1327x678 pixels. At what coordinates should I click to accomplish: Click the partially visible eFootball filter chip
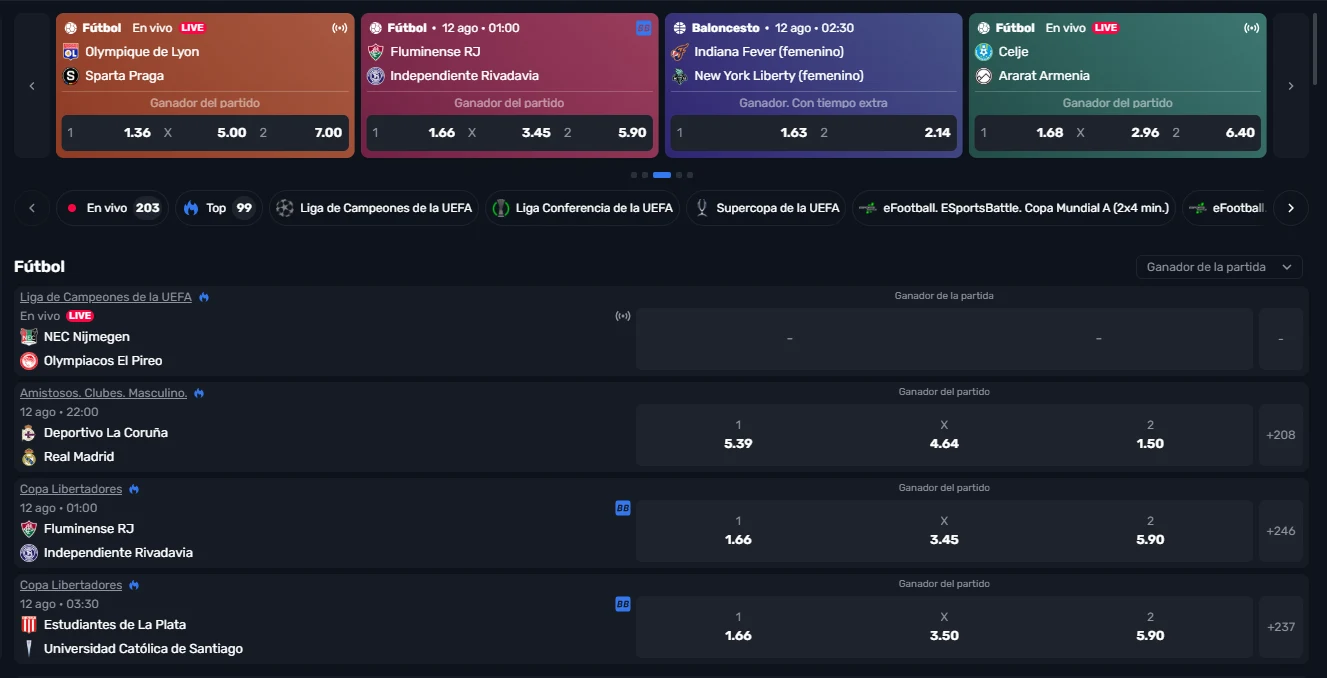pyautogui.click(x=1226, y=208)
